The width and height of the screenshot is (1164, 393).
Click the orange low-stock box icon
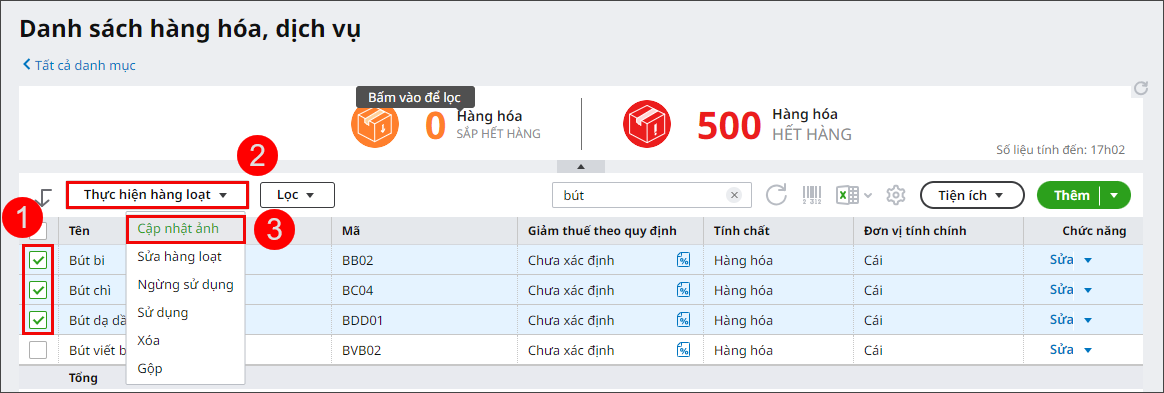point(373,124)
